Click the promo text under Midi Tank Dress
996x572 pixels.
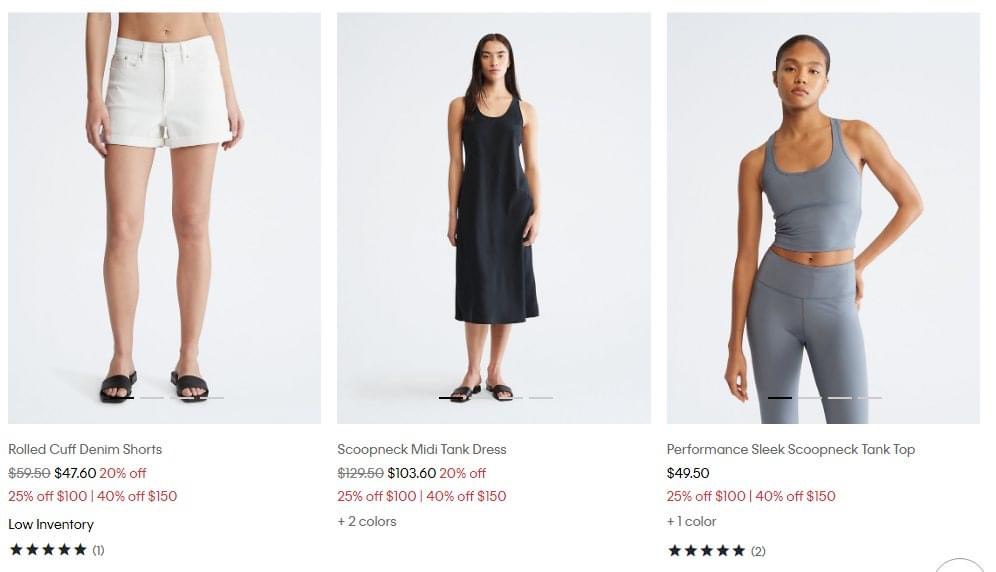421,496
